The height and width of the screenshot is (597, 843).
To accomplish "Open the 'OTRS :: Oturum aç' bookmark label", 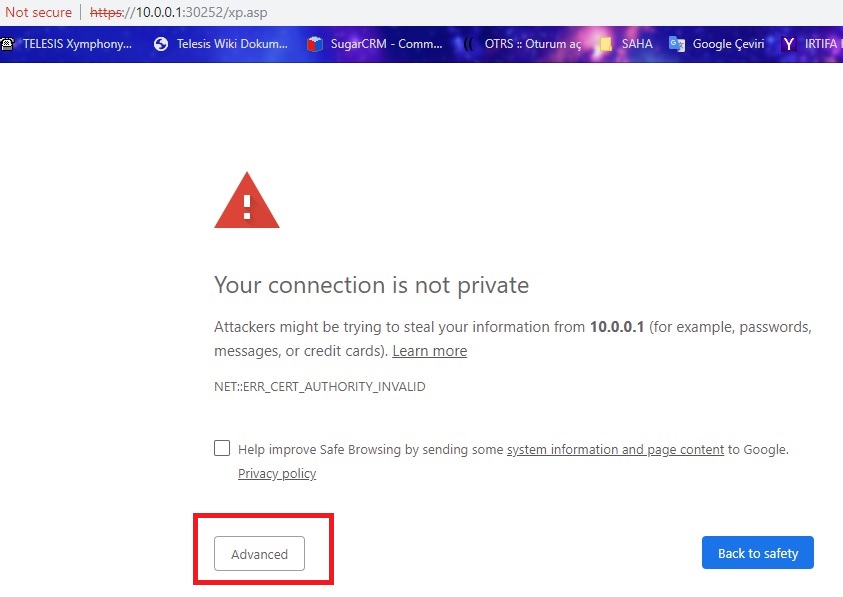I will (x=532, y=44).
